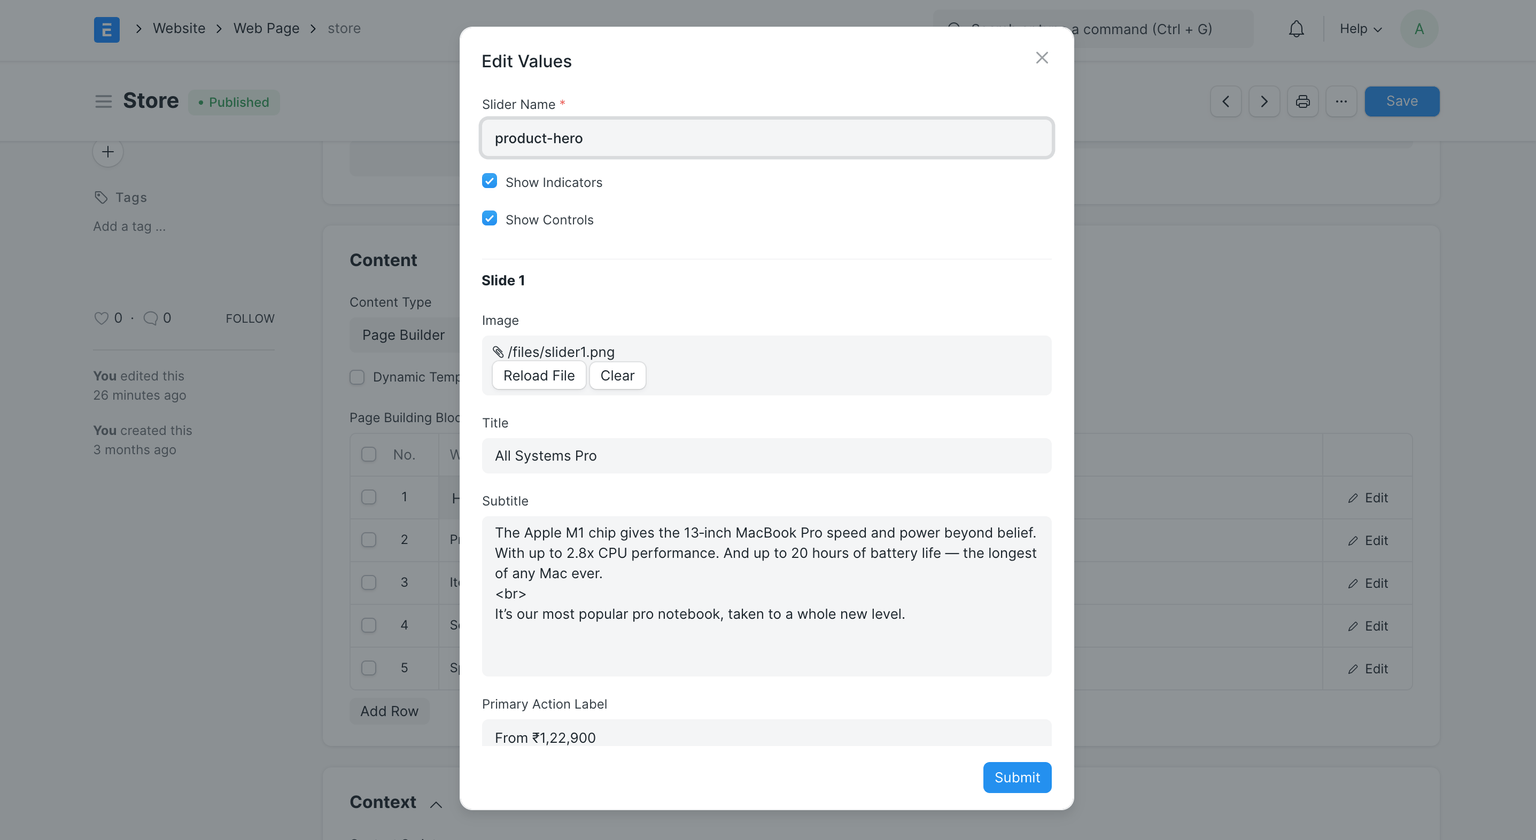Click the notification bell icon

tap(1296, 29)
